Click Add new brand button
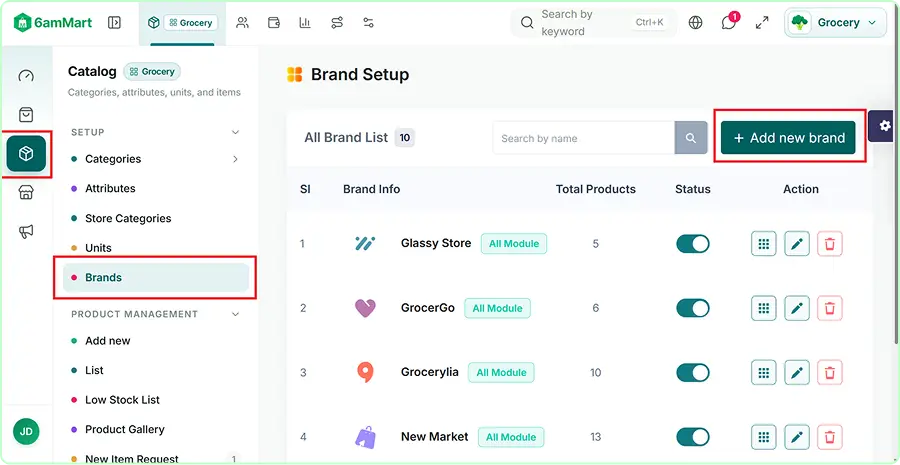The height and width of the screenshot is (465, 900). (x=788, y=138)
